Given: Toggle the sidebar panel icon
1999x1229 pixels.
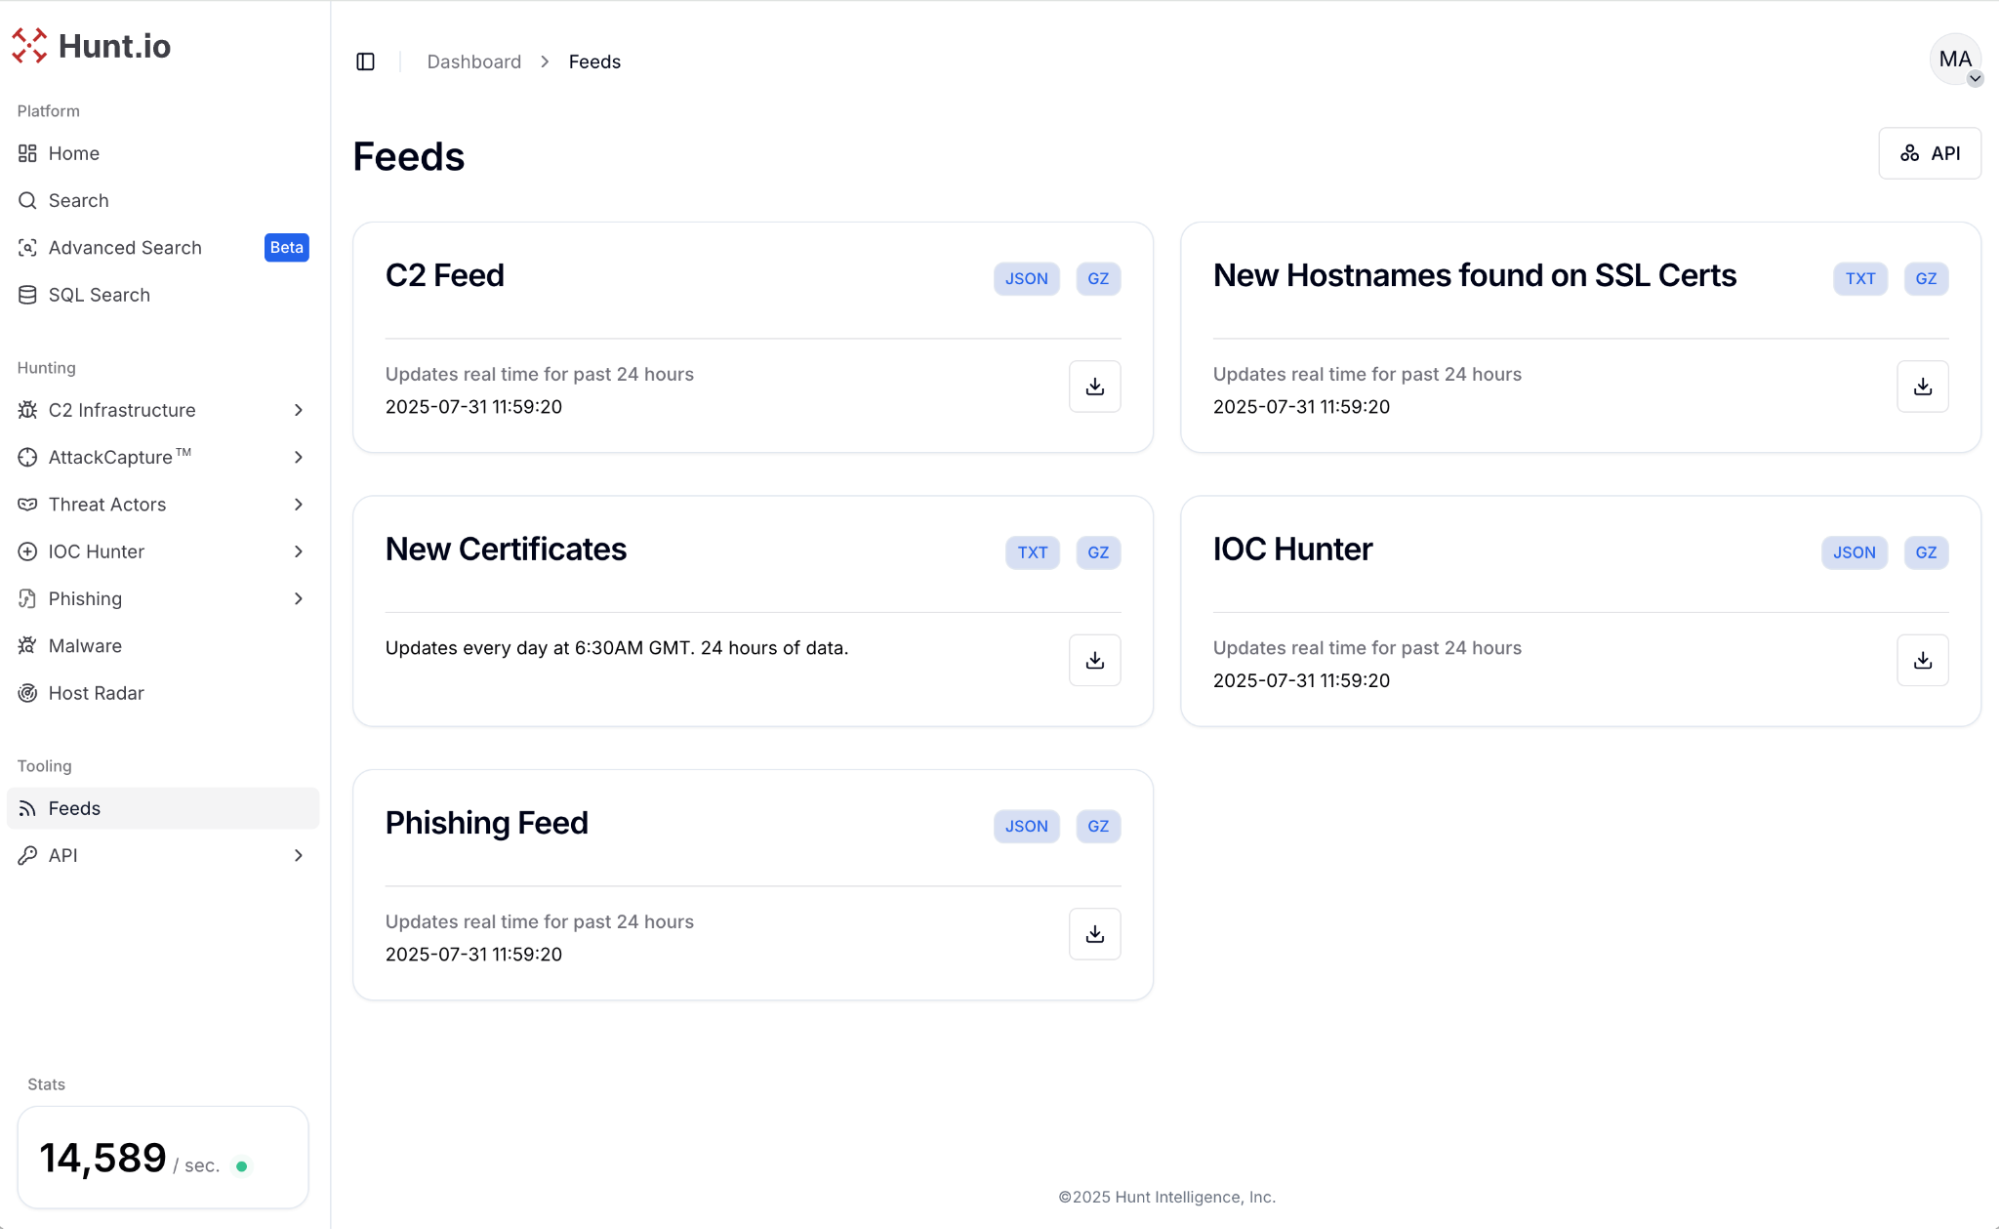Looking at the screenshot, I should (x=365, y=62).
